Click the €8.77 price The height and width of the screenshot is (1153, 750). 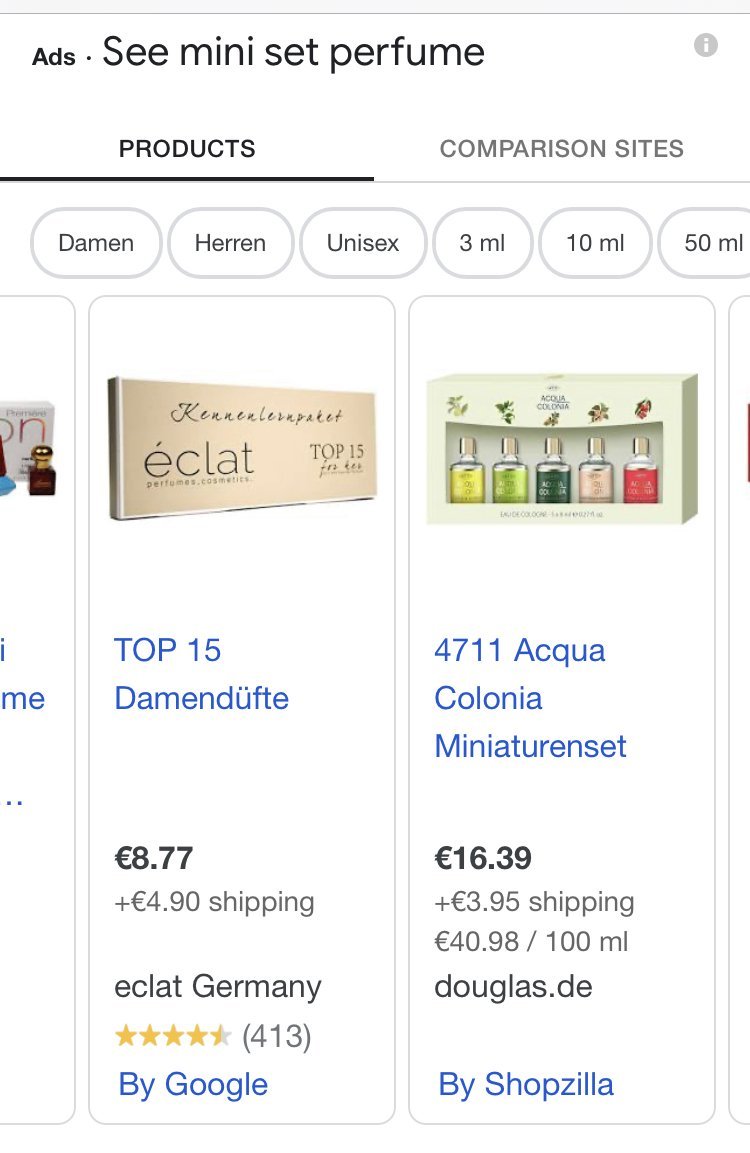pos(154,858)
